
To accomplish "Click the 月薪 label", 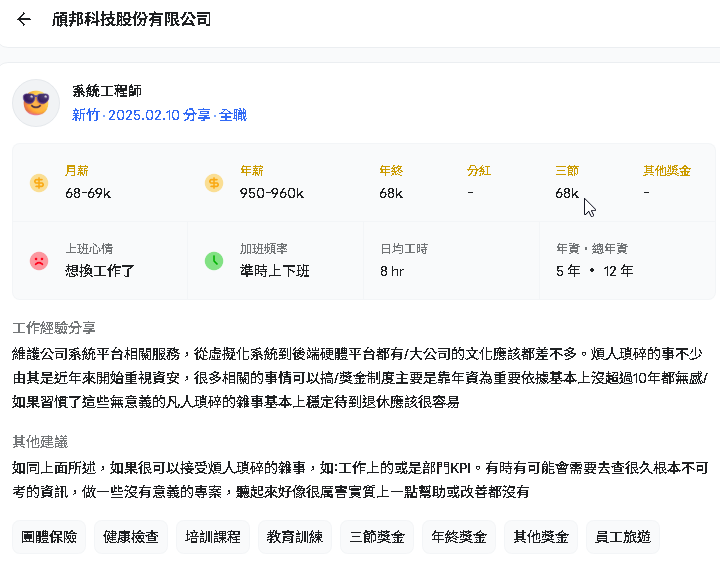I will tap(77, 171).
